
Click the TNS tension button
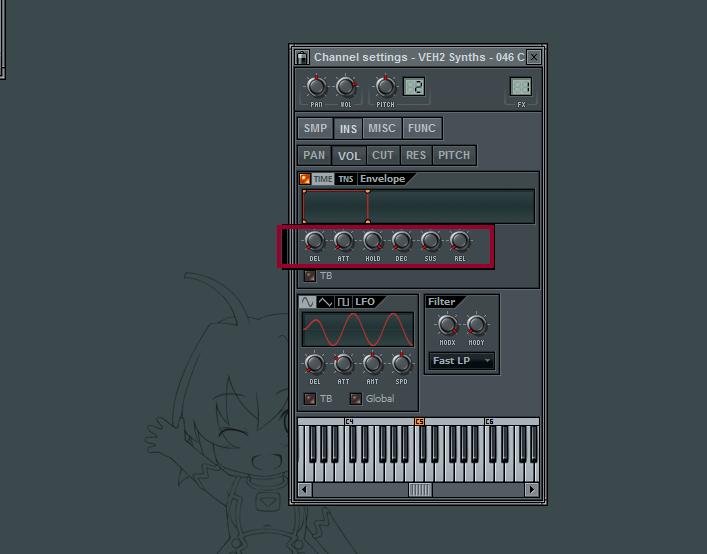[x=346, y=179]
